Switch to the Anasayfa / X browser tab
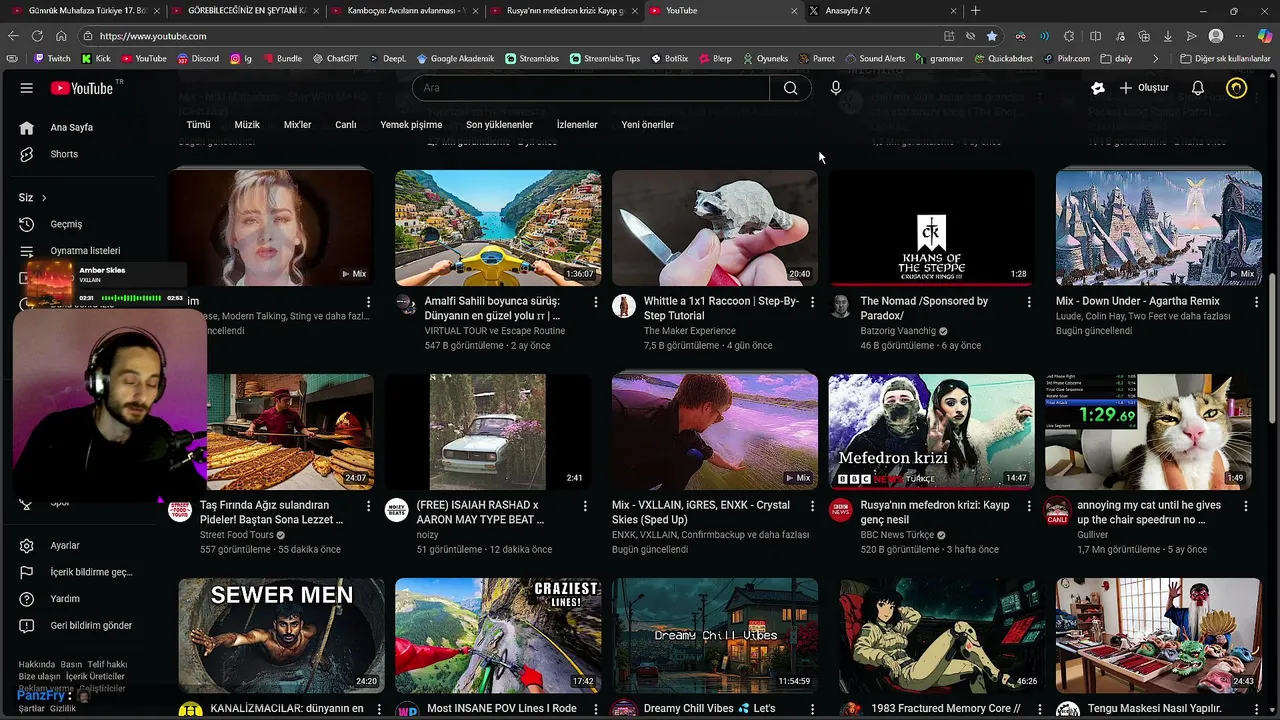The width and height of the screenshot is (1280, 720). point(880,11)
